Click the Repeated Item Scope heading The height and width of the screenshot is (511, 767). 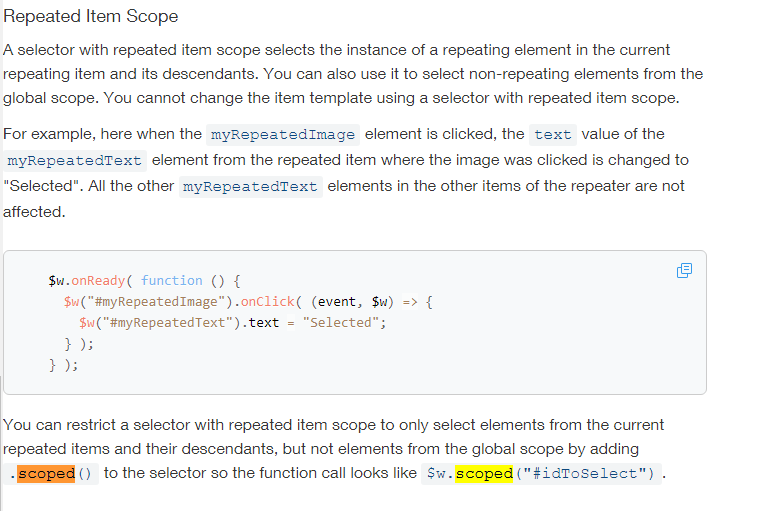[x=90, y=16]
